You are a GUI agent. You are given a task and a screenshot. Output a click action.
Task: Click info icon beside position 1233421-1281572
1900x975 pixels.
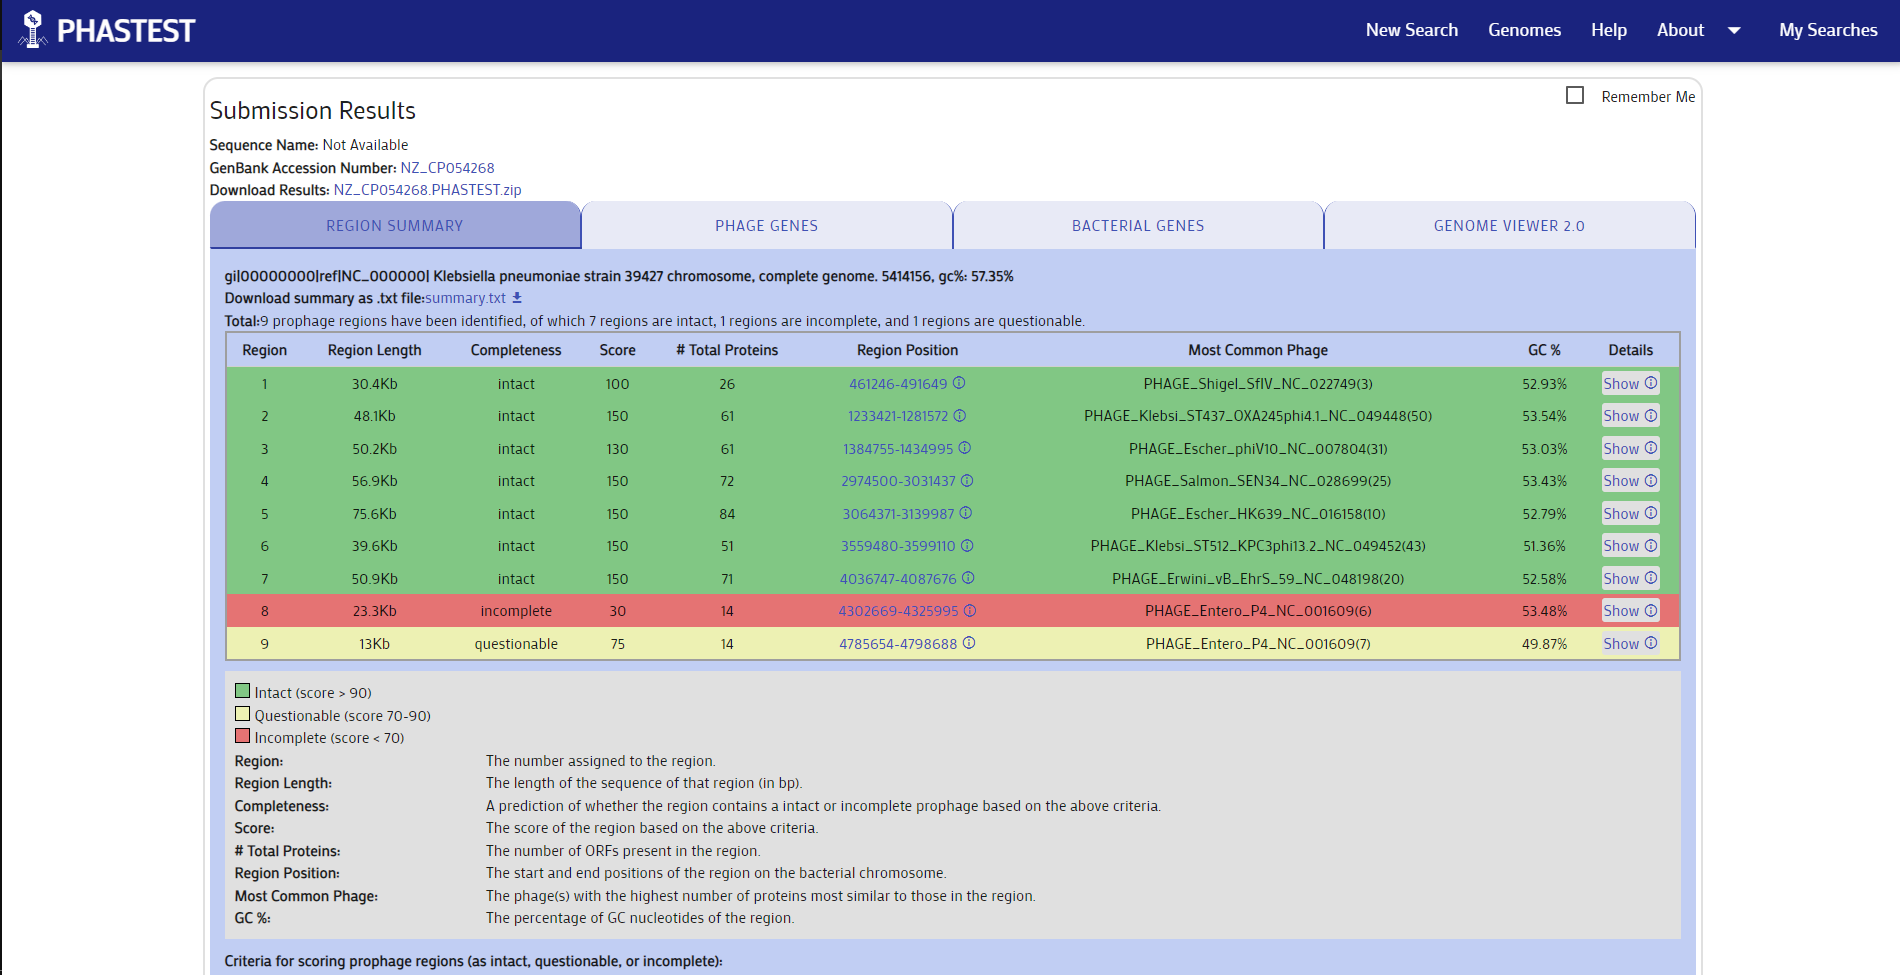click(960, 416)
